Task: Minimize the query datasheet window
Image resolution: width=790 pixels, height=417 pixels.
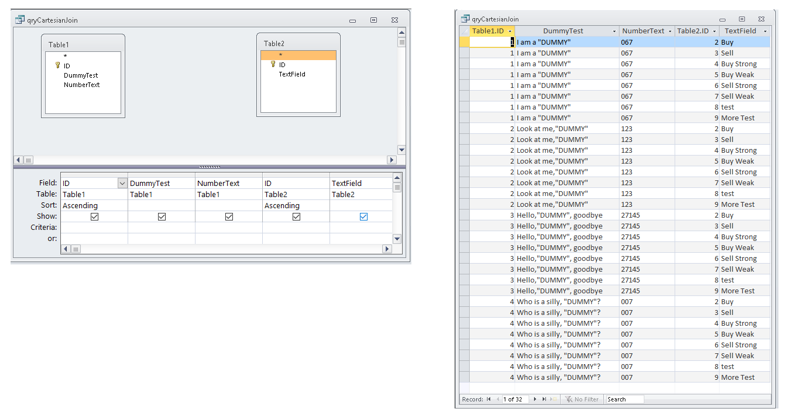Action: [x=722, y=20]
